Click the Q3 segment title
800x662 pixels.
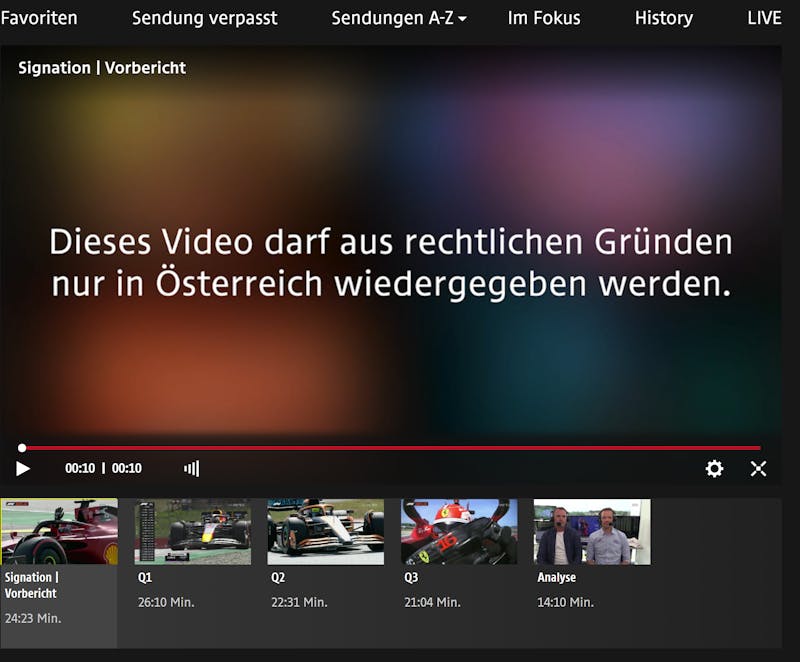pyautogui.click(x=411, y=577)
